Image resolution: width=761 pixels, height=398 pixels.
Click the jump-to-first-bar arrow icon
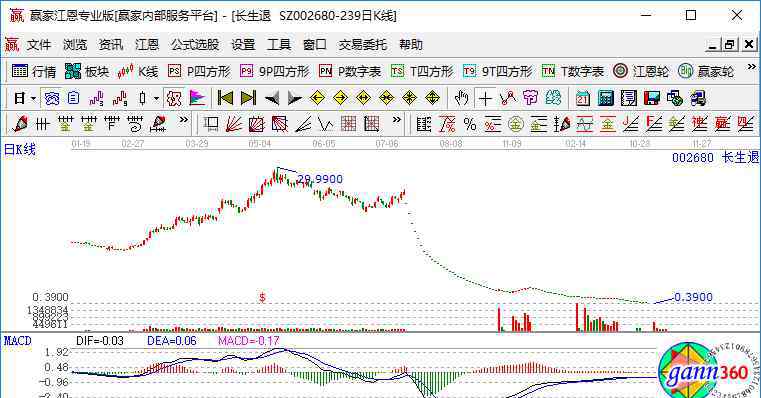tap(225, 99)
